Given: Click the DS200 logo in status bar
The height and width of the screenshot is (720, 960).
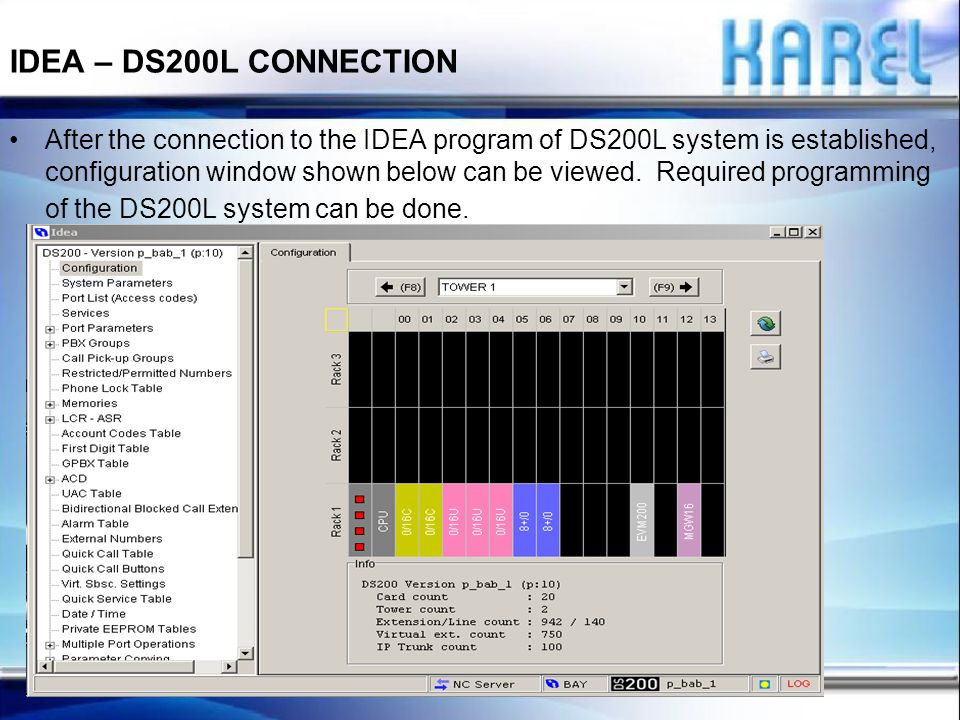Looking at the screenshot, I should pos(634,684).
